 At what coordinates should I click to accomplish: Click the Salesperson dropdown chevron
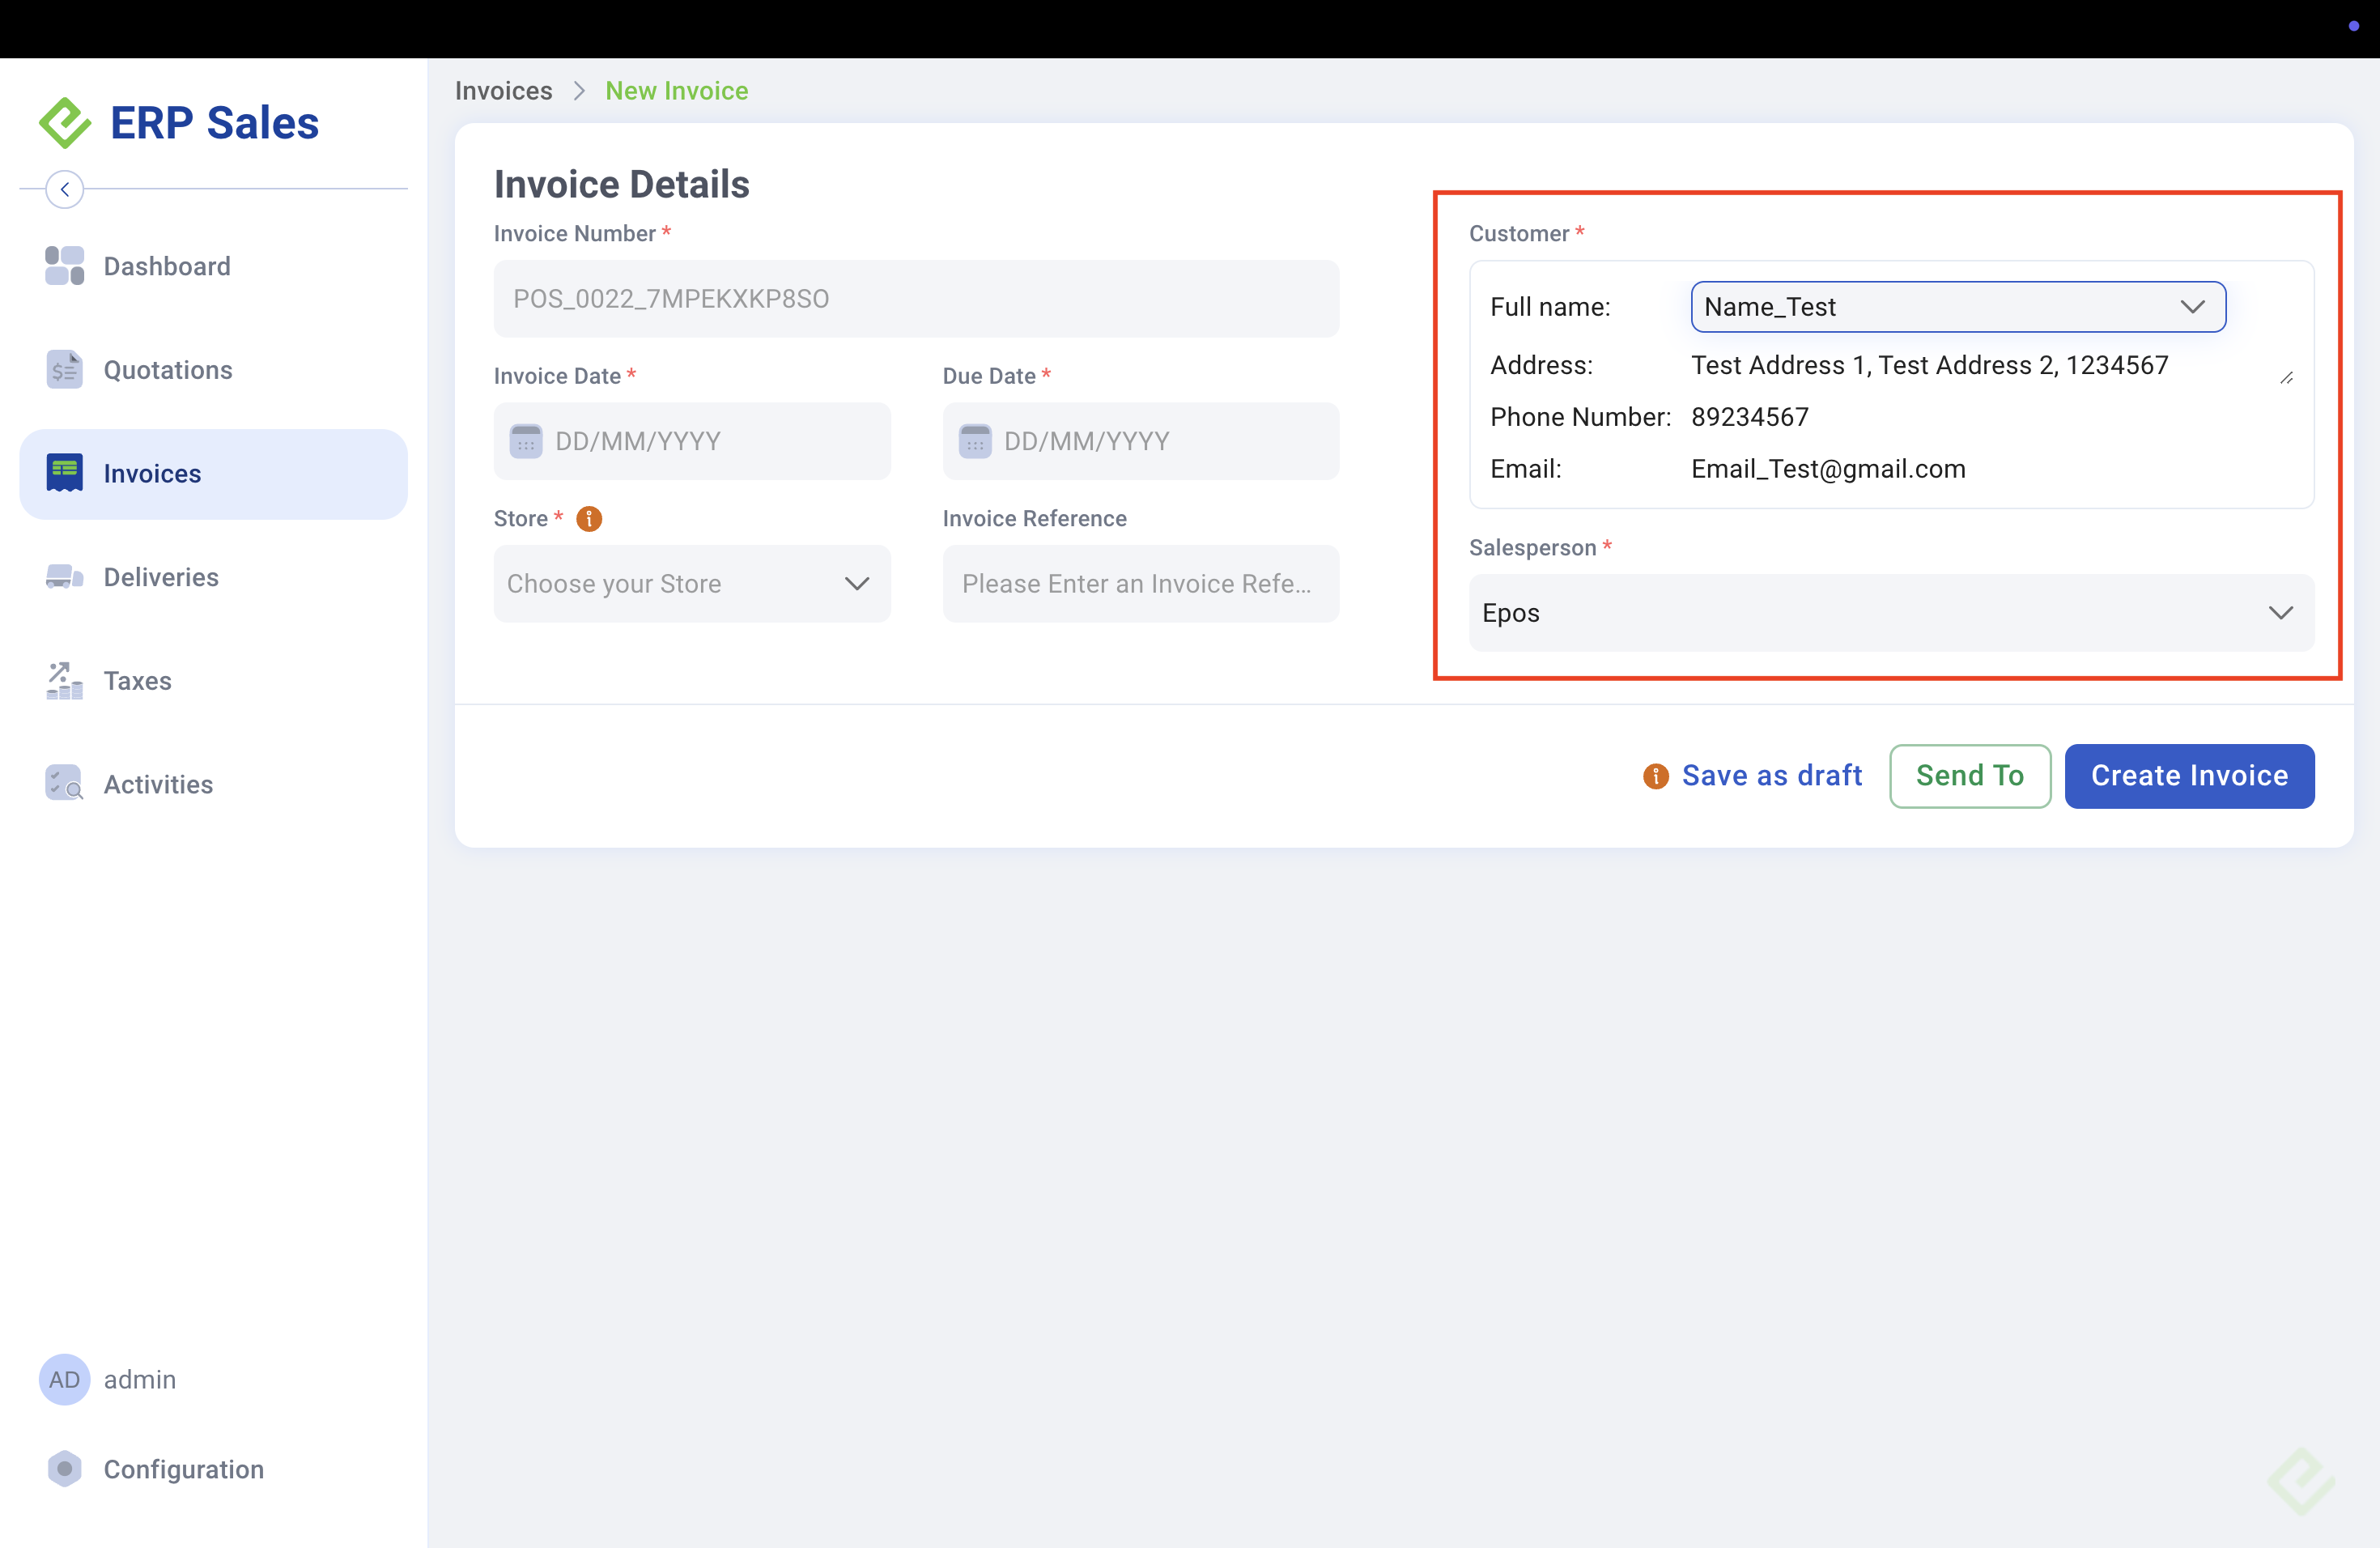(x=2280, y=613)
